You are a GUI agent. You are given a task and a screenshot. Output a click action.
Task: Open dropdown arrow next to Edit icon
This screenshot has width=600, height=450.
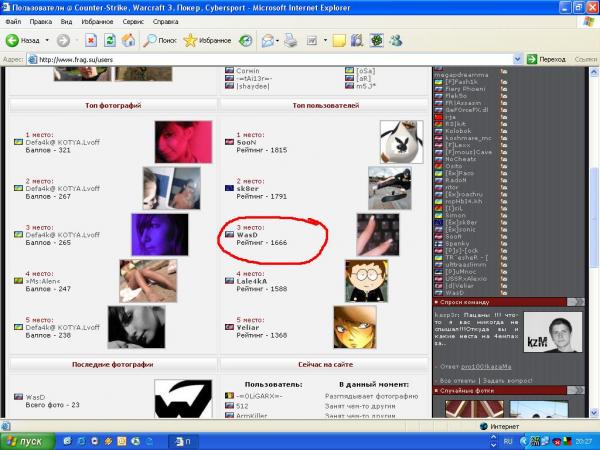tap(325, 40)
